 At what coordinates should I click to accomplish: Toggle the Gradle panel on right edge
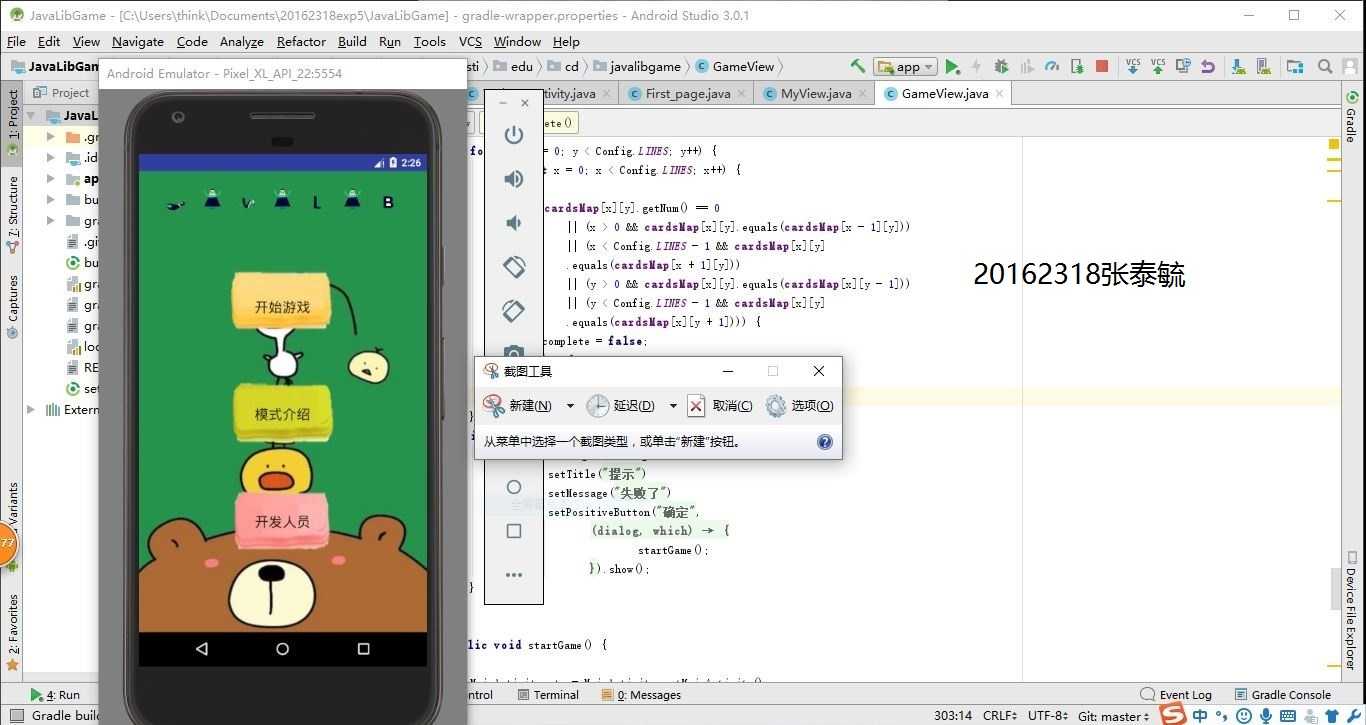click(x=1352, y=117)
